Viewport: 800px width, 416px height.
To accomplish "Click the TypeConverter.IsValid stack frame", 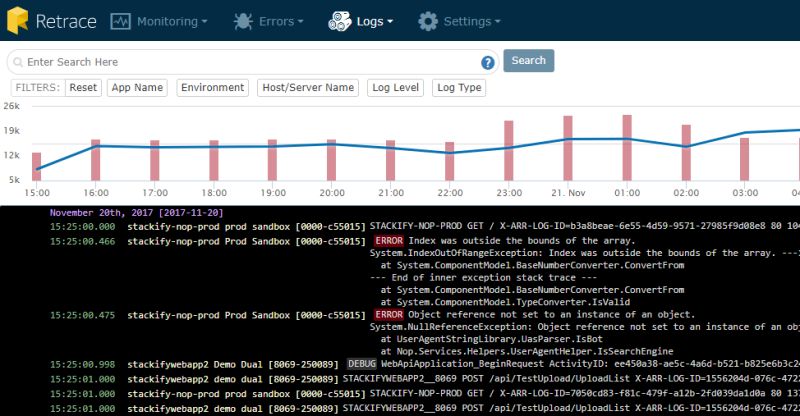I will point(505,302).
